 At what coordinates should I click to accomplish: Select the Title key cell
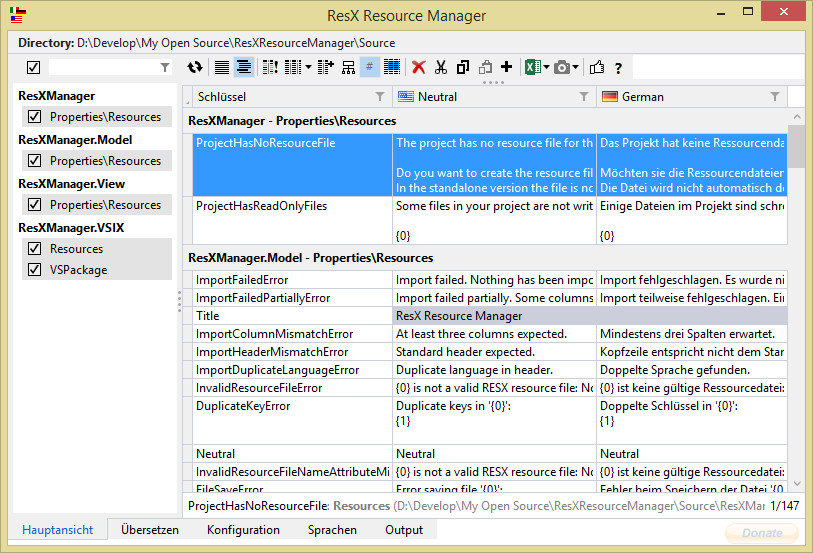(292, 316)
